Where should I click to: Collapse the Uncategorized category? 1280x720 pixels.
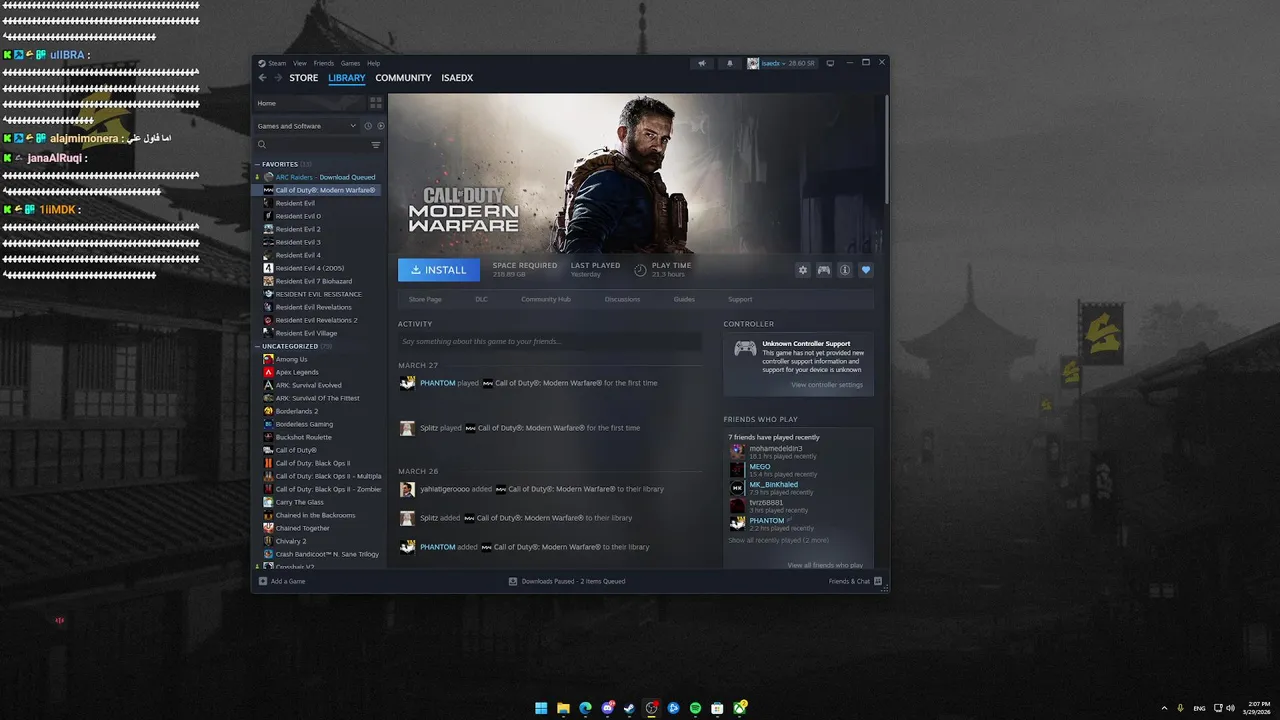click(x=257, y=346)
